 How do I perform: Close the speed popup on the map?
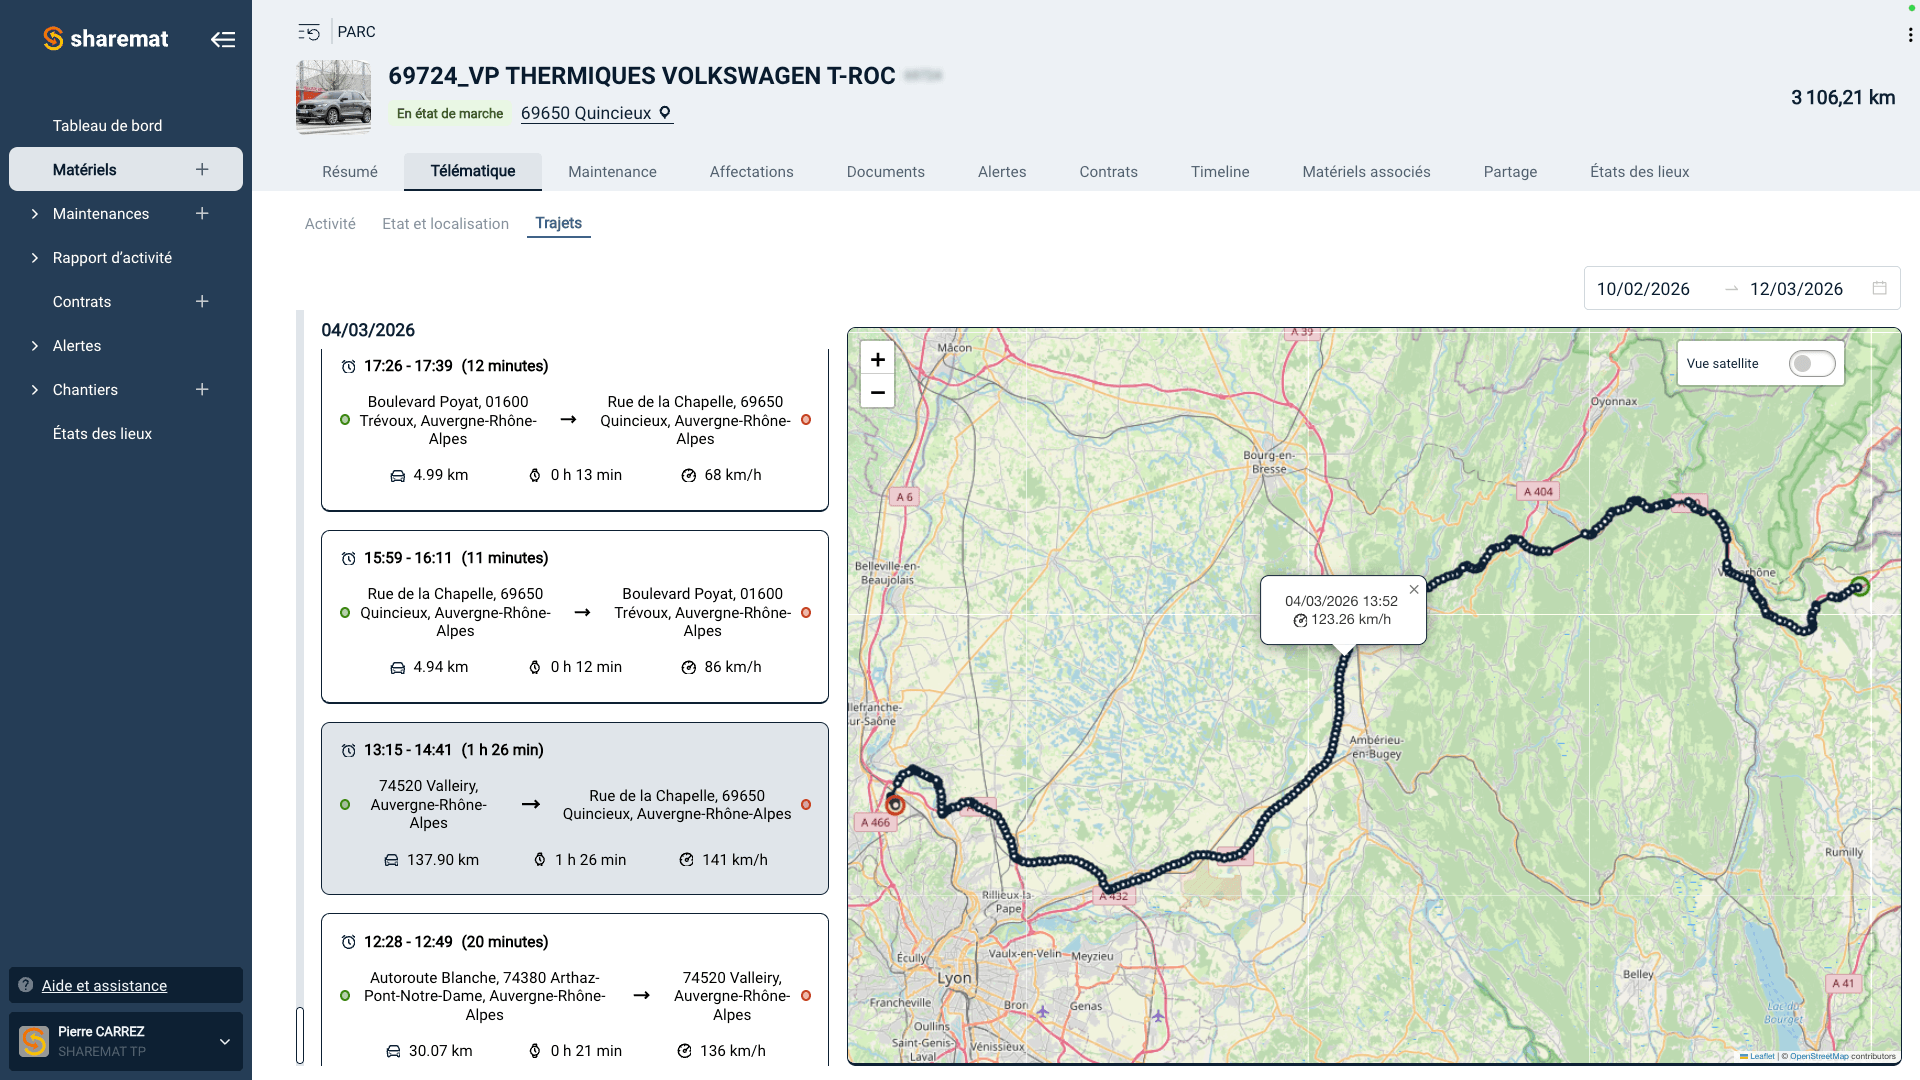pyautogui.click(x=1413, y=589)
